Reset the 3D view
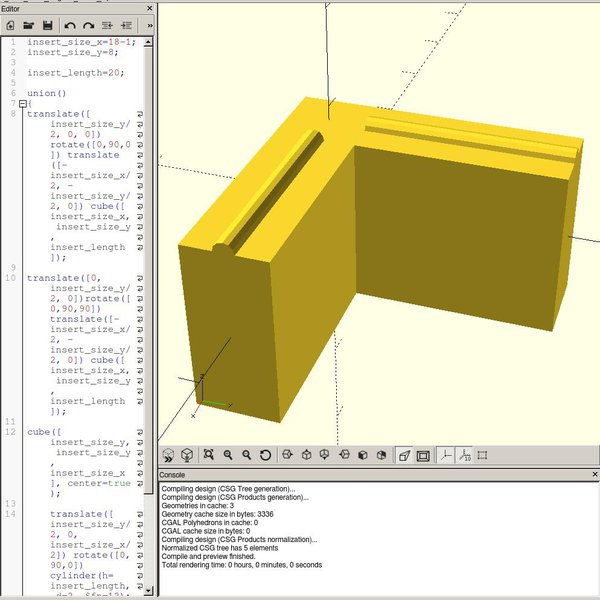 coord(265,455)
